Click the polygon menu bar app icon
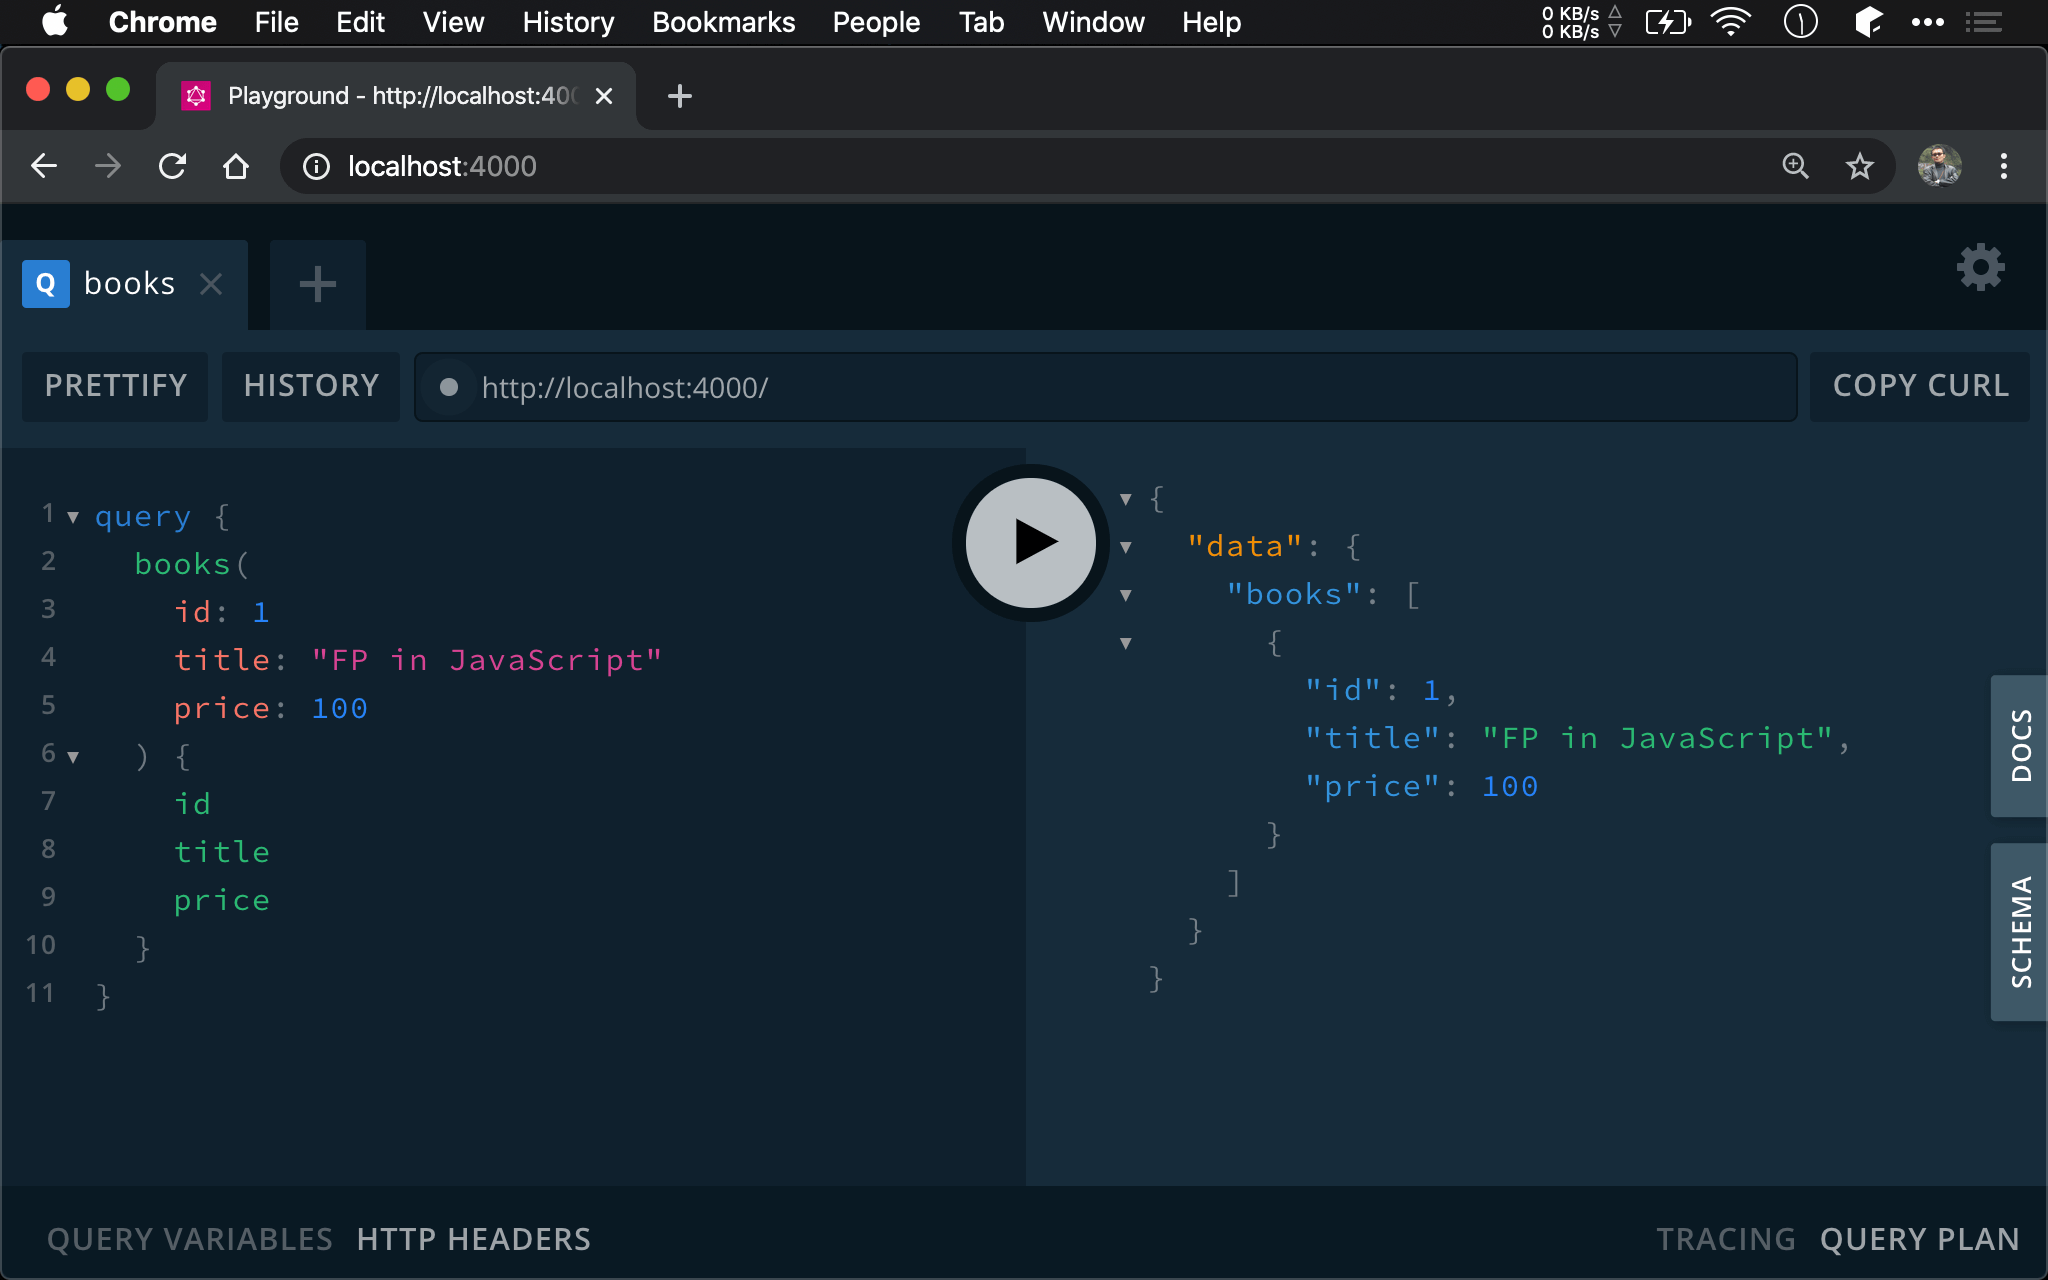Image resolution: width=2048 pixels, height=1280 pixels. 1868,22
